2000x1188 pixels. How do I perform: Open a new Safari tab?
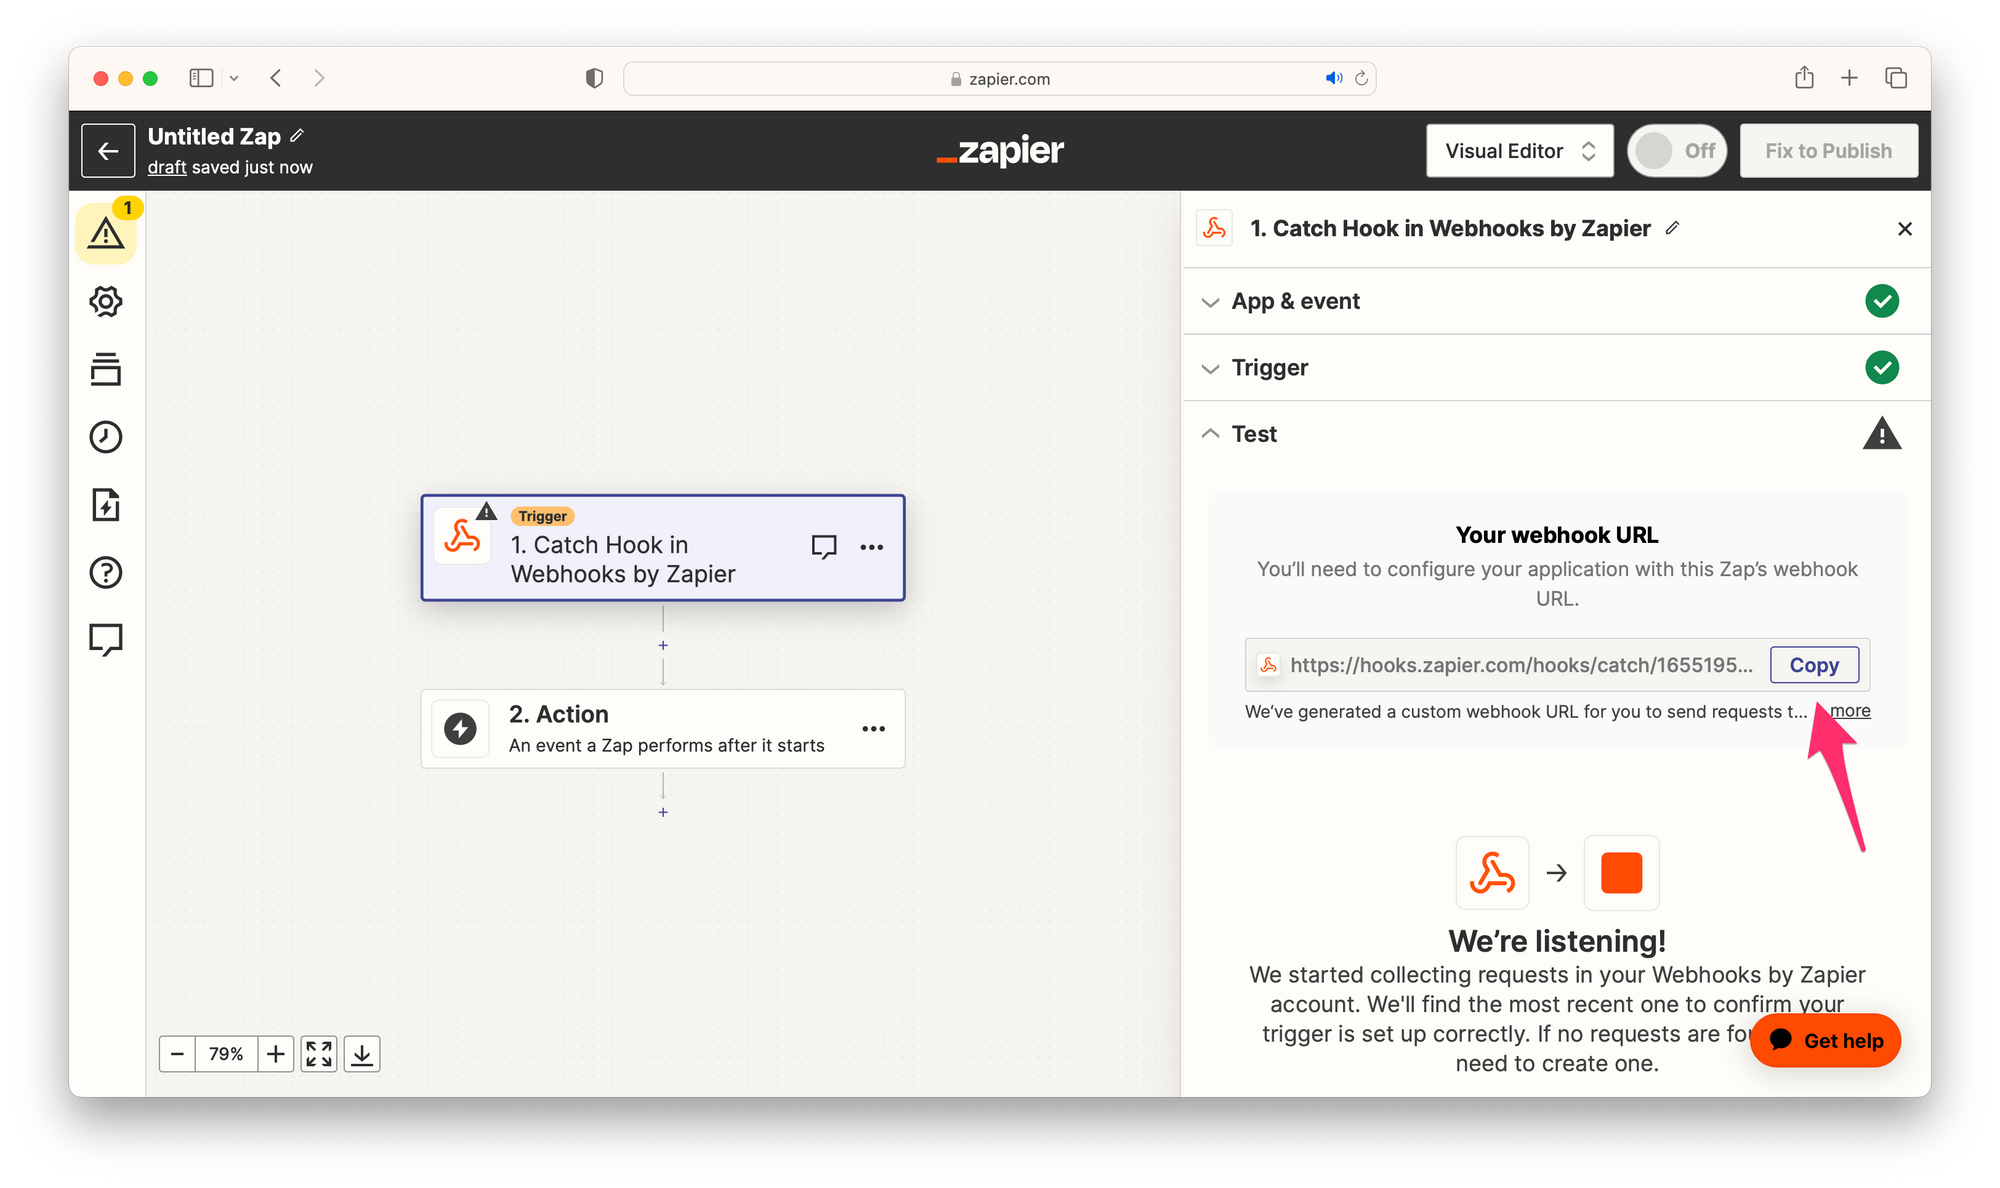pyautogui.click(x=1850, y=78)
